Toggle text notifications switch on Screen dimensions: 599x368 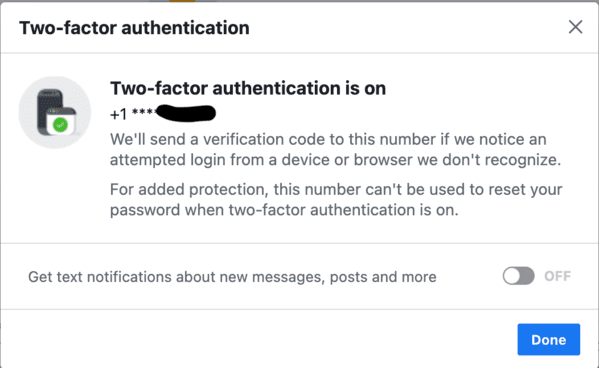click(x=518, y=276)
